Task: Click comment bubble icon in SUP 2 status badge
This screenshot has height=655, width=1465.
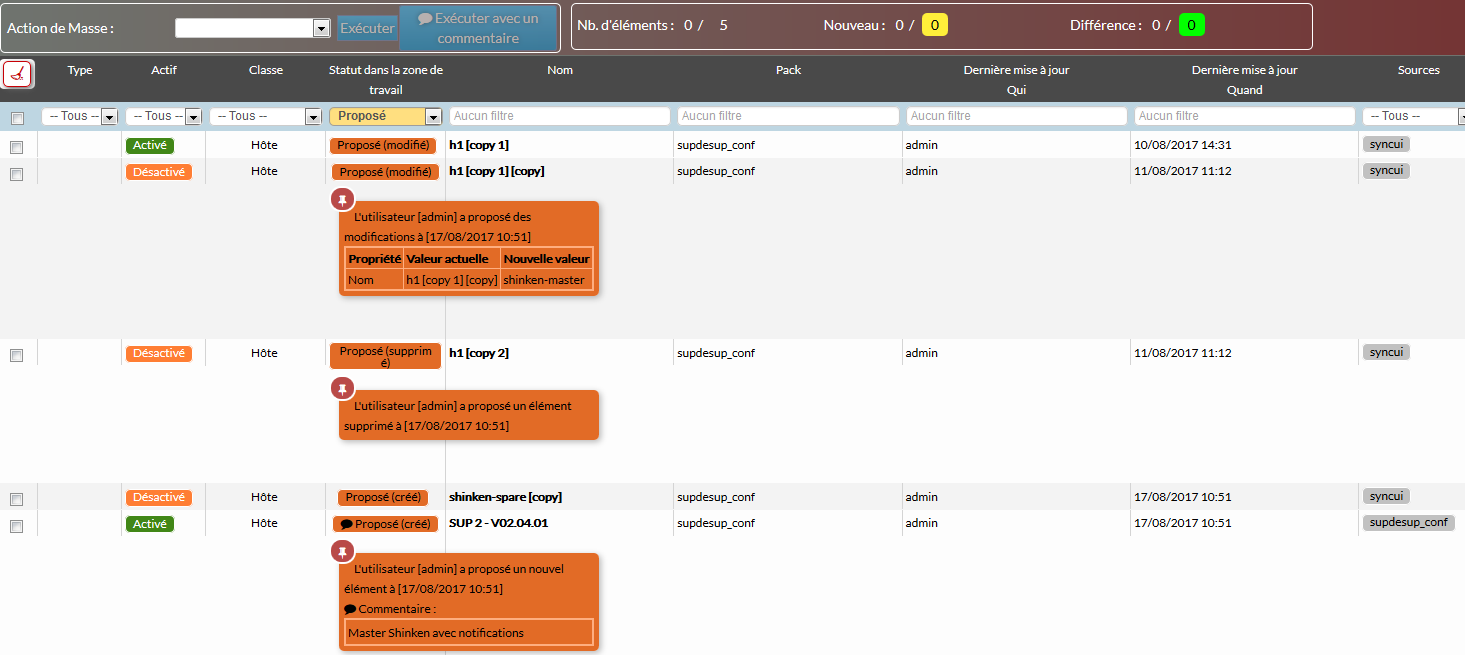Action: pos(346,524)
